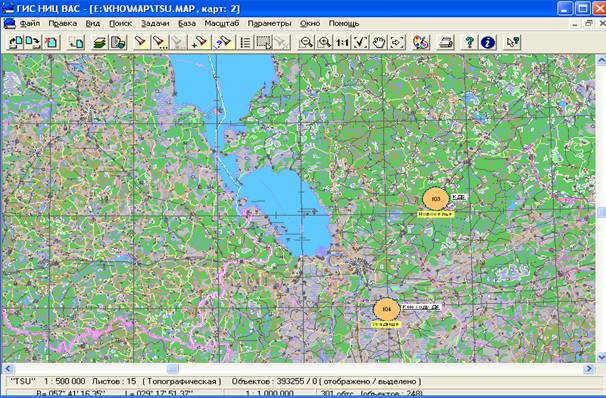The width and height of the screenshot is (606, 398).
Task: Open the Масштаб menu
Action: [222, 24]
